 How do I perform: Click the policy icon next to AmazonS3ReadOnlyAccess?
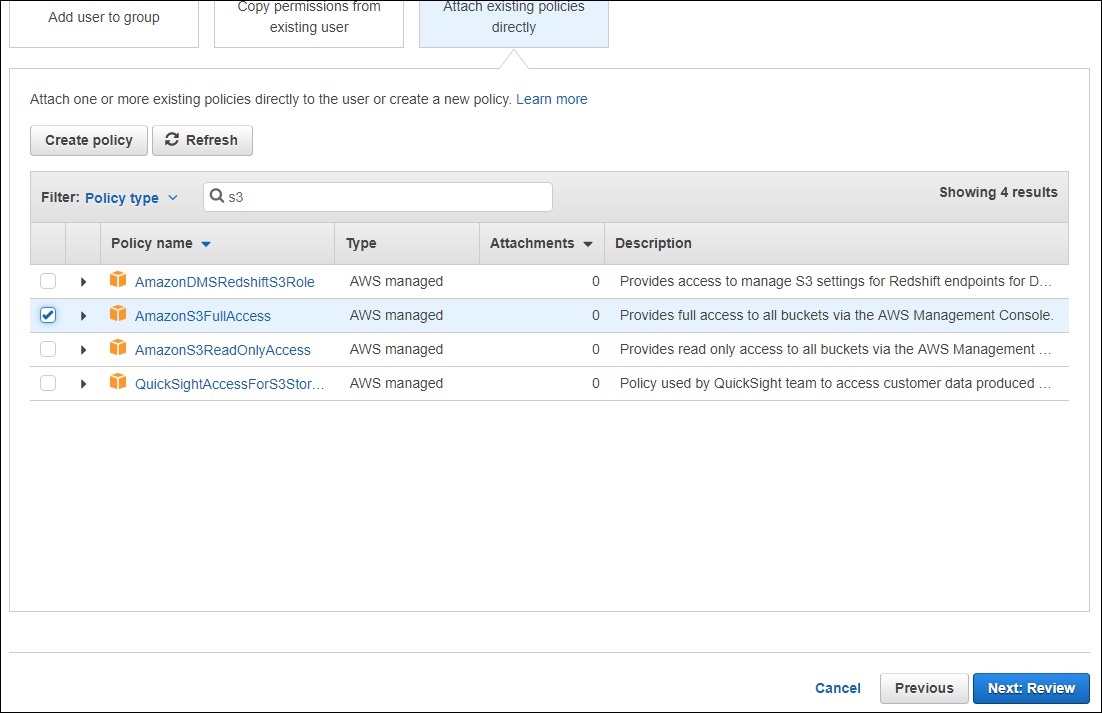(118, 349)
